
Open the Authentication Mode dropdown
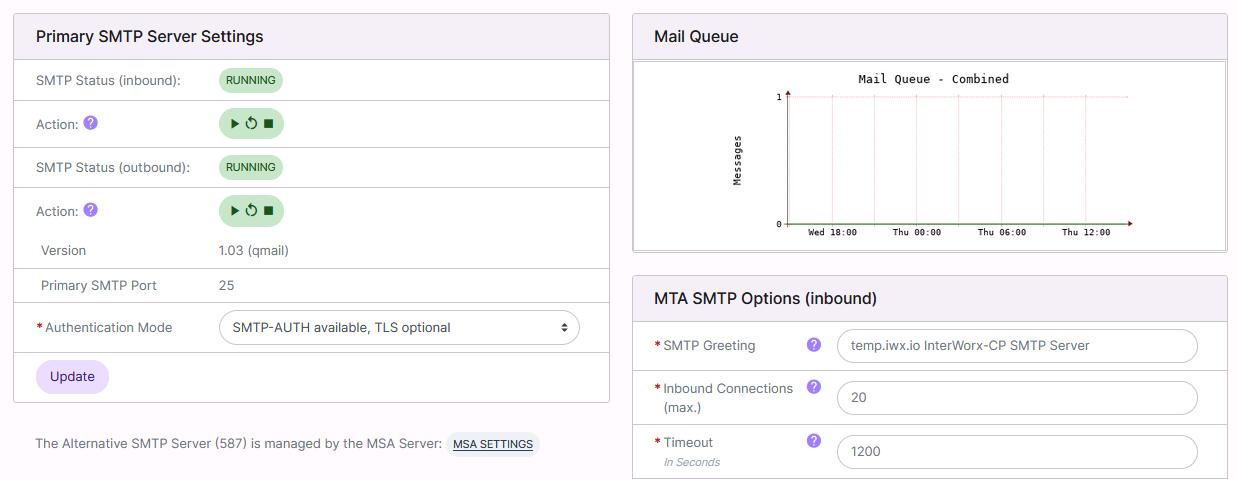398,327
